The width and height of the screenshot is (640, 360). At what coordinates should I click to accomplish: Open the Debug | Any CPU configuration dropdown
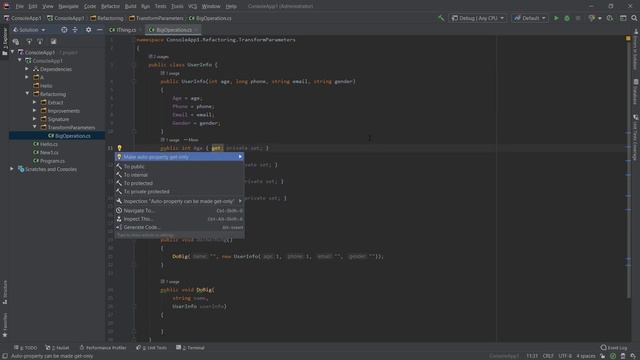(478, 18)
